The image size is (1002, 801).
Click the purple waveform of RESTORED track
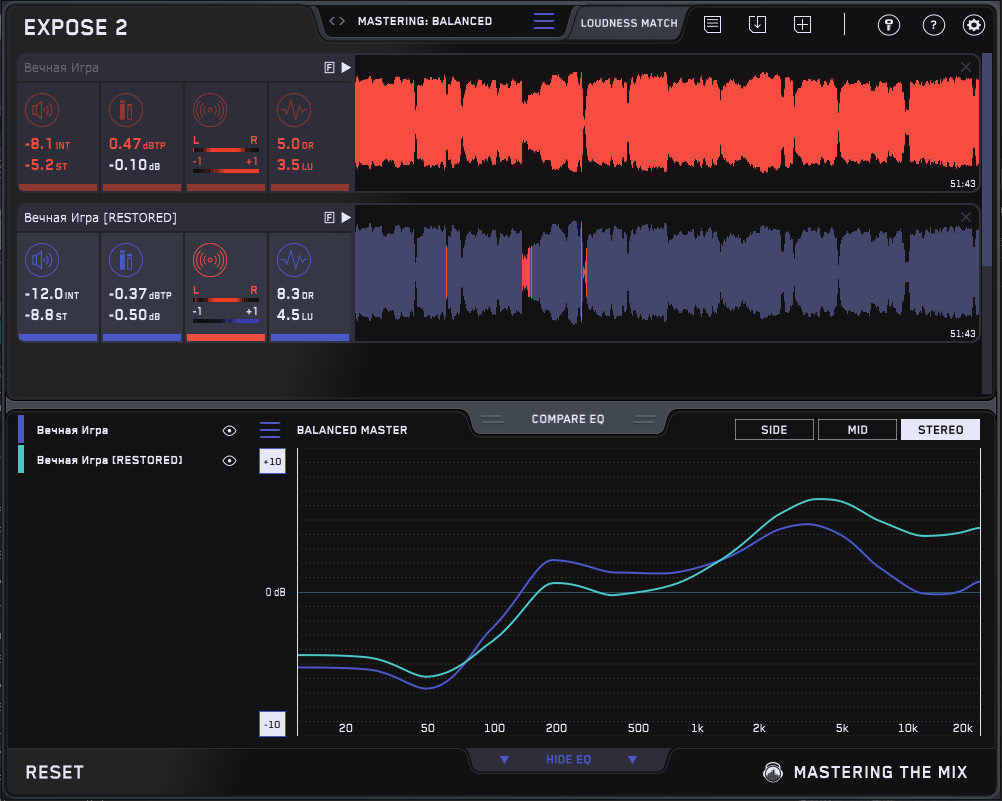tap(667, 273)
